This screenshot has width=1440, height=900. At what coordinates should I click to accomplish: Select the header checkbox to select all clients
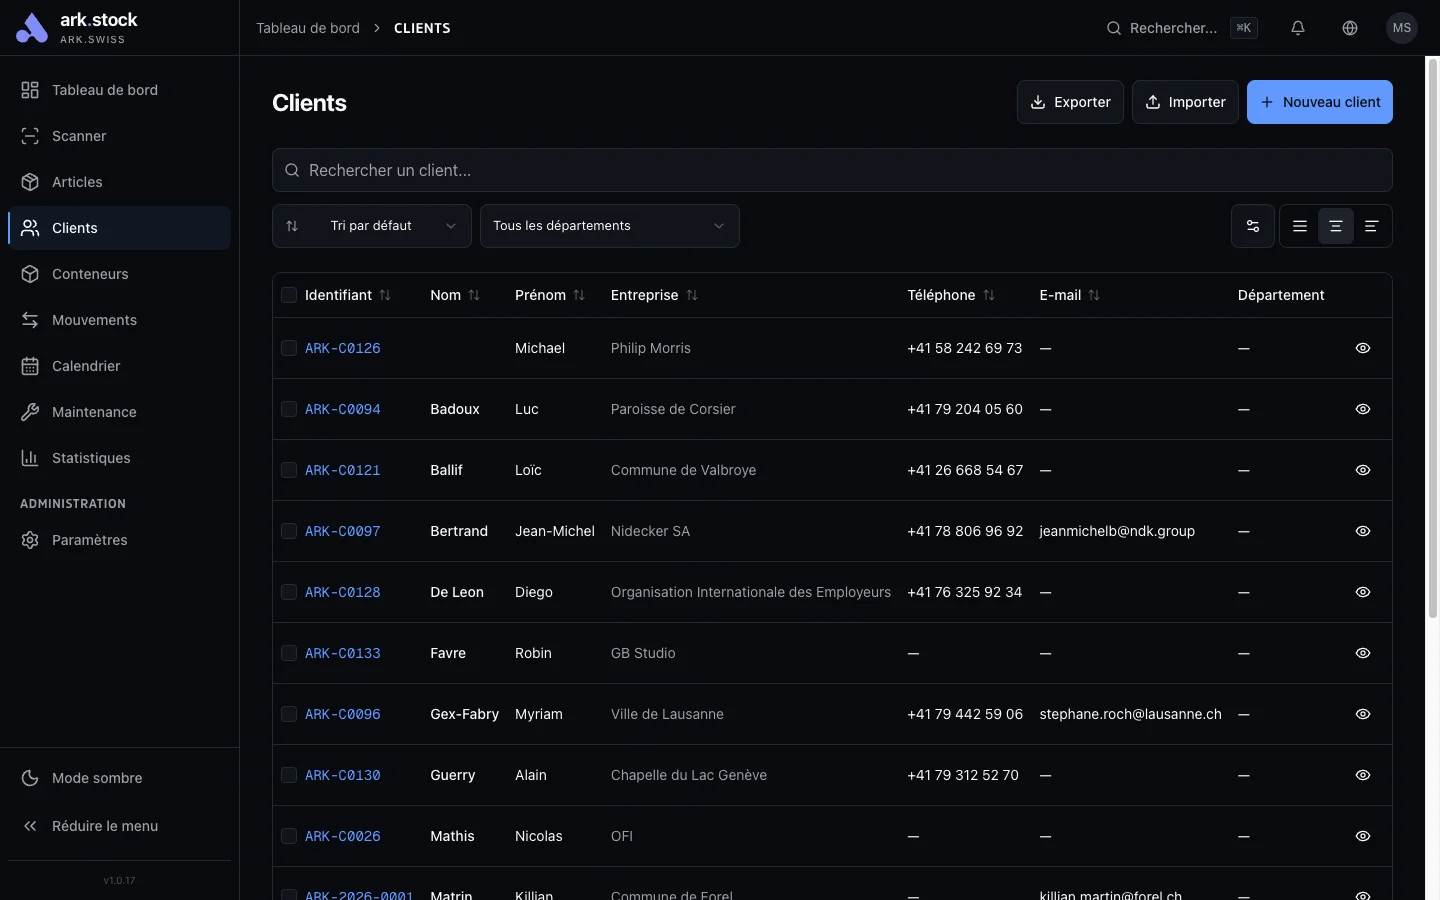288,295
